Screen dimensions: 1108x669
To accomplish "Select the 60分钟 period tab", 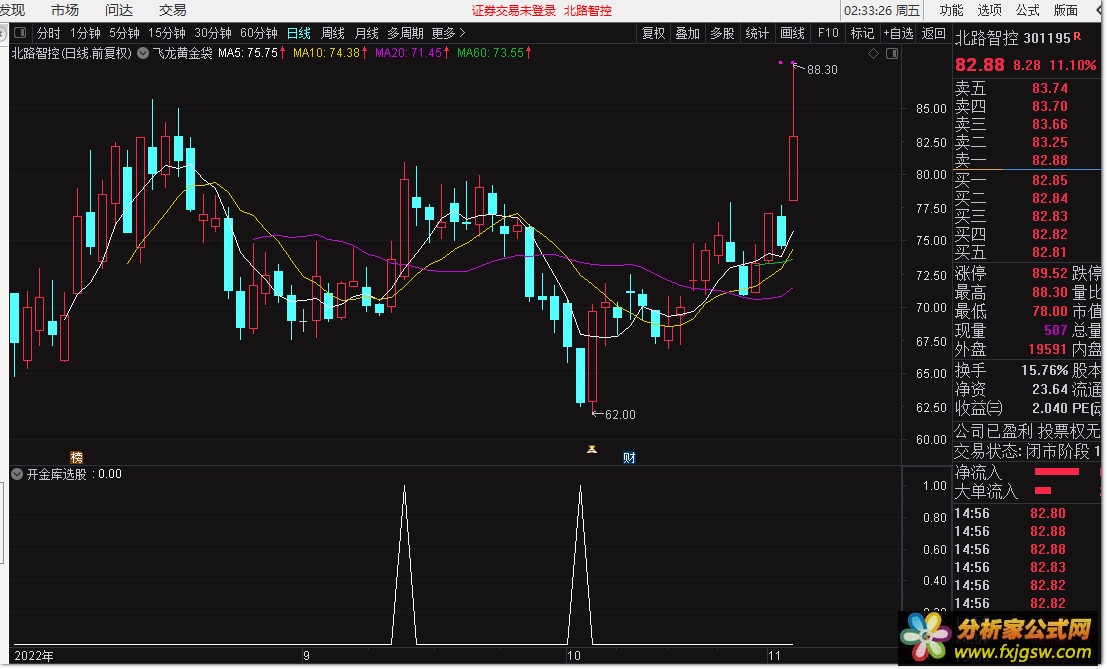I will point(259,33).
